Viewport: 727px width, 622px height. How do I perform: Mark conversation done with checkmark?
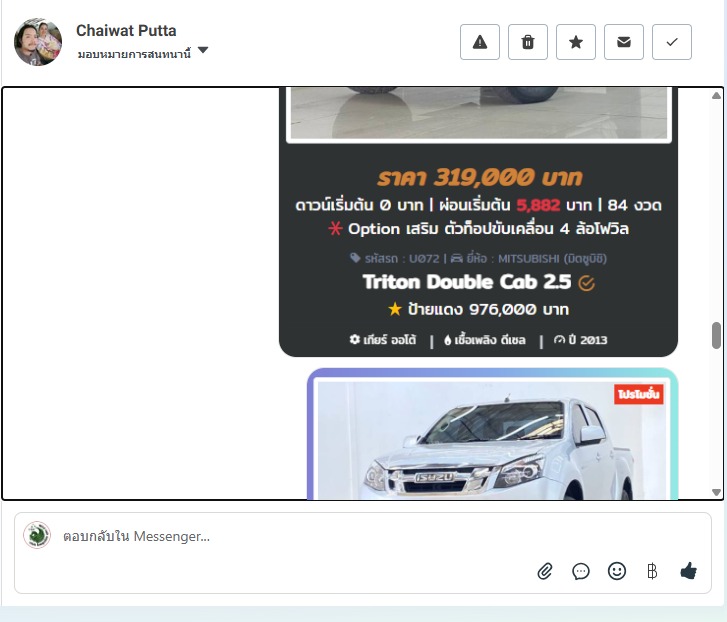pyautogui.click(x=672, y=42)
